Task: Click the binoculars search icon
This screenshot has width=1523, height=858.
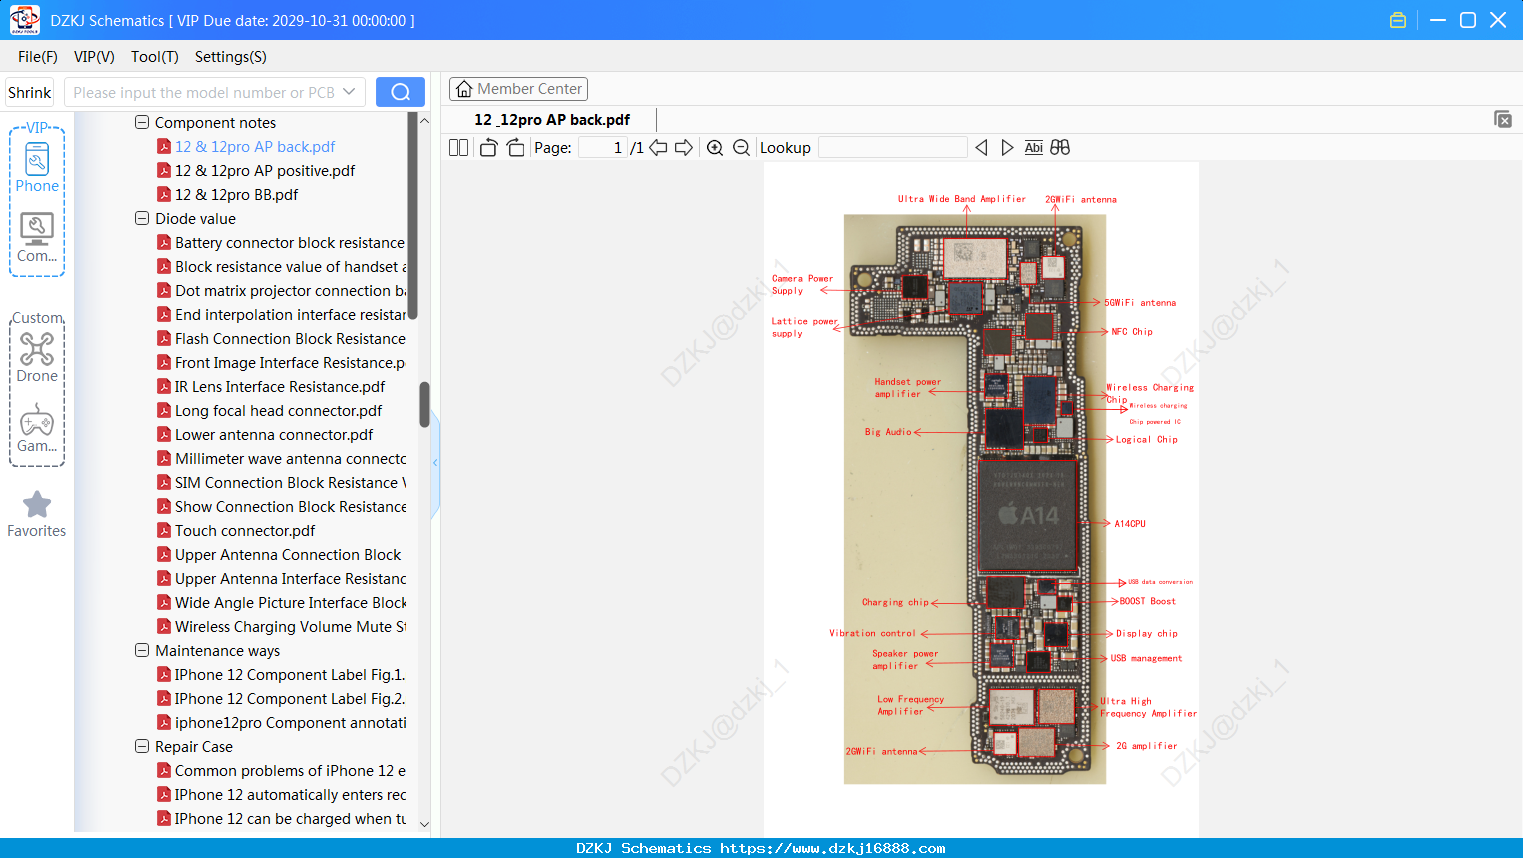Action: coord(1060,148)
